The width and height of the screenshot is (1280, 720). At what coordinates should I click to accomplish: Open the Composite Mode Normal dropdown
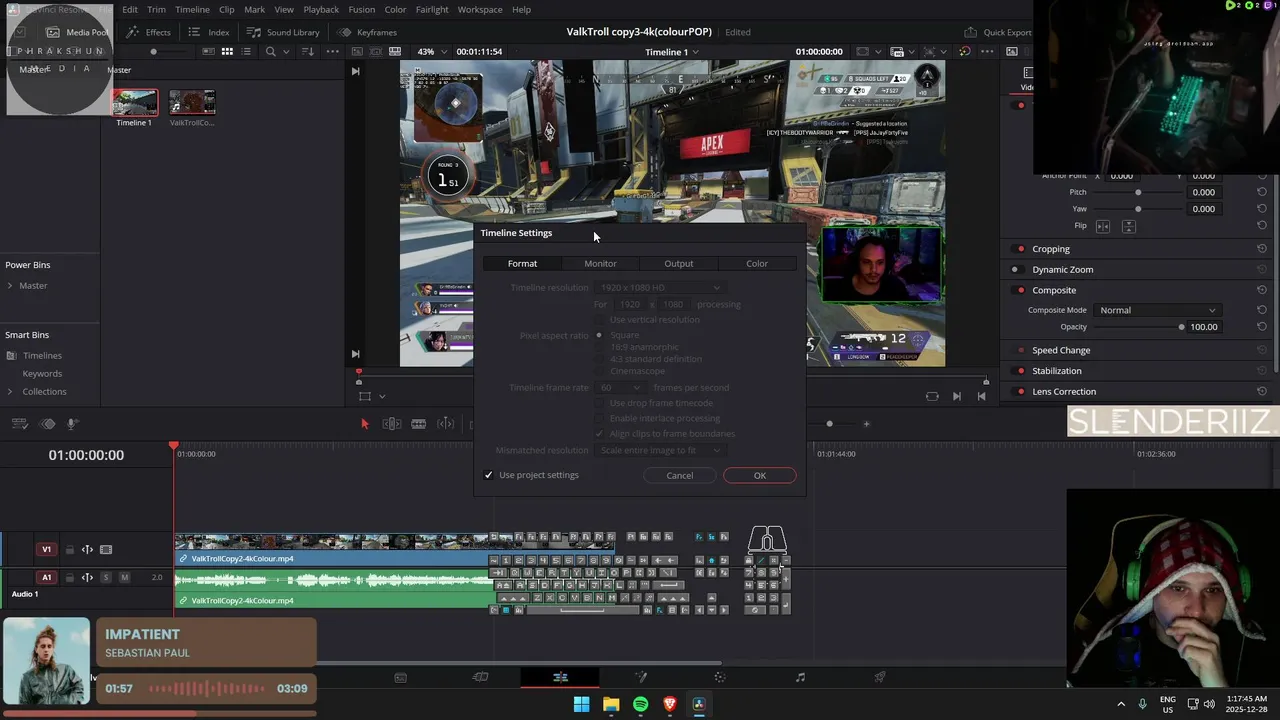pos(1157,310)
